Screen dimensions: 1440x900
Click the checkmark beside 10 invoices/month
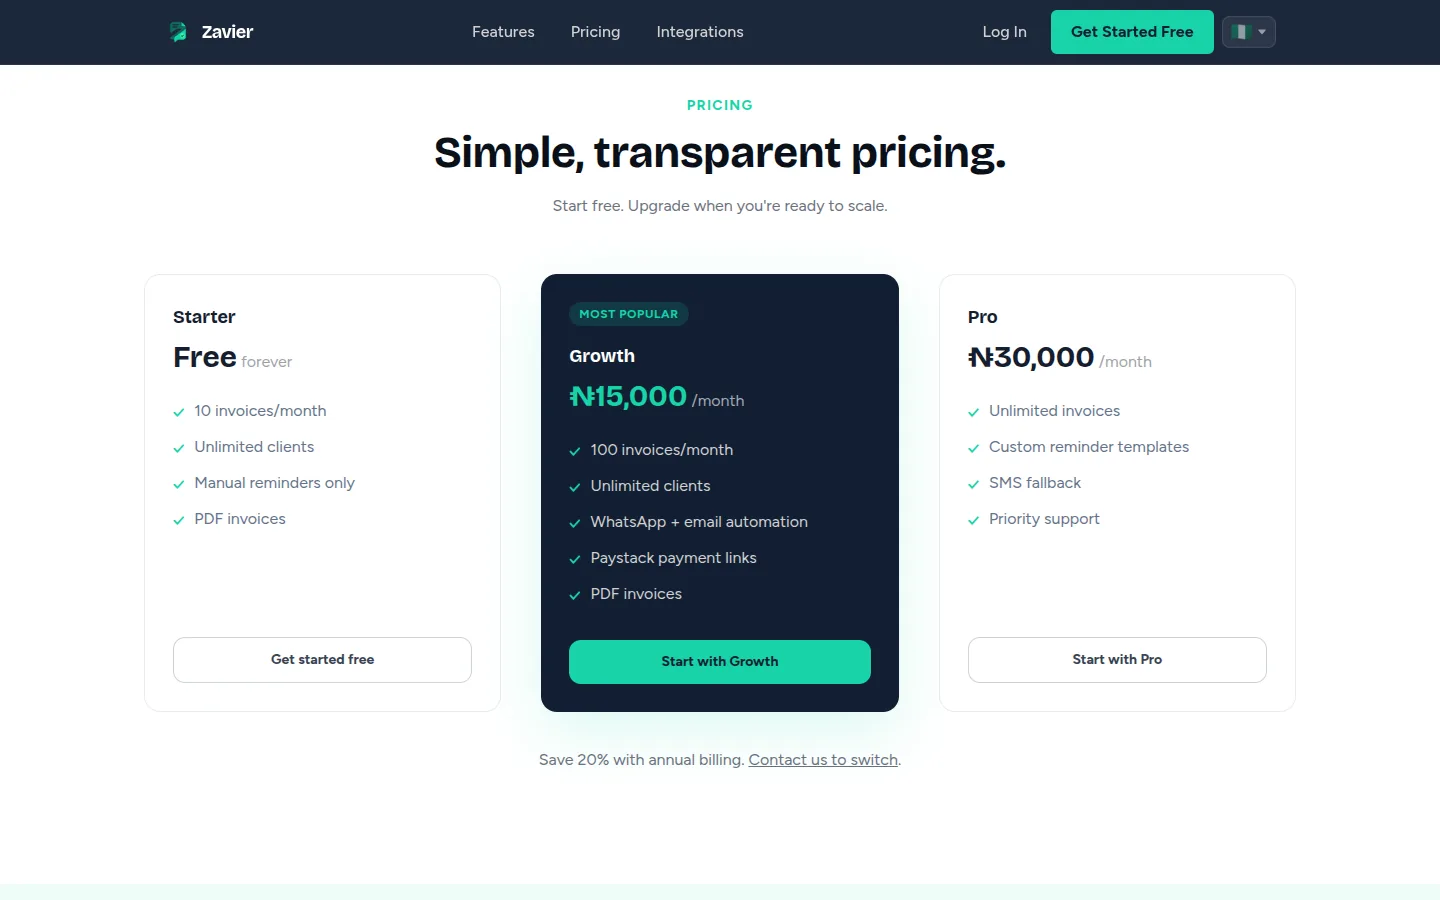click(179, 412)
